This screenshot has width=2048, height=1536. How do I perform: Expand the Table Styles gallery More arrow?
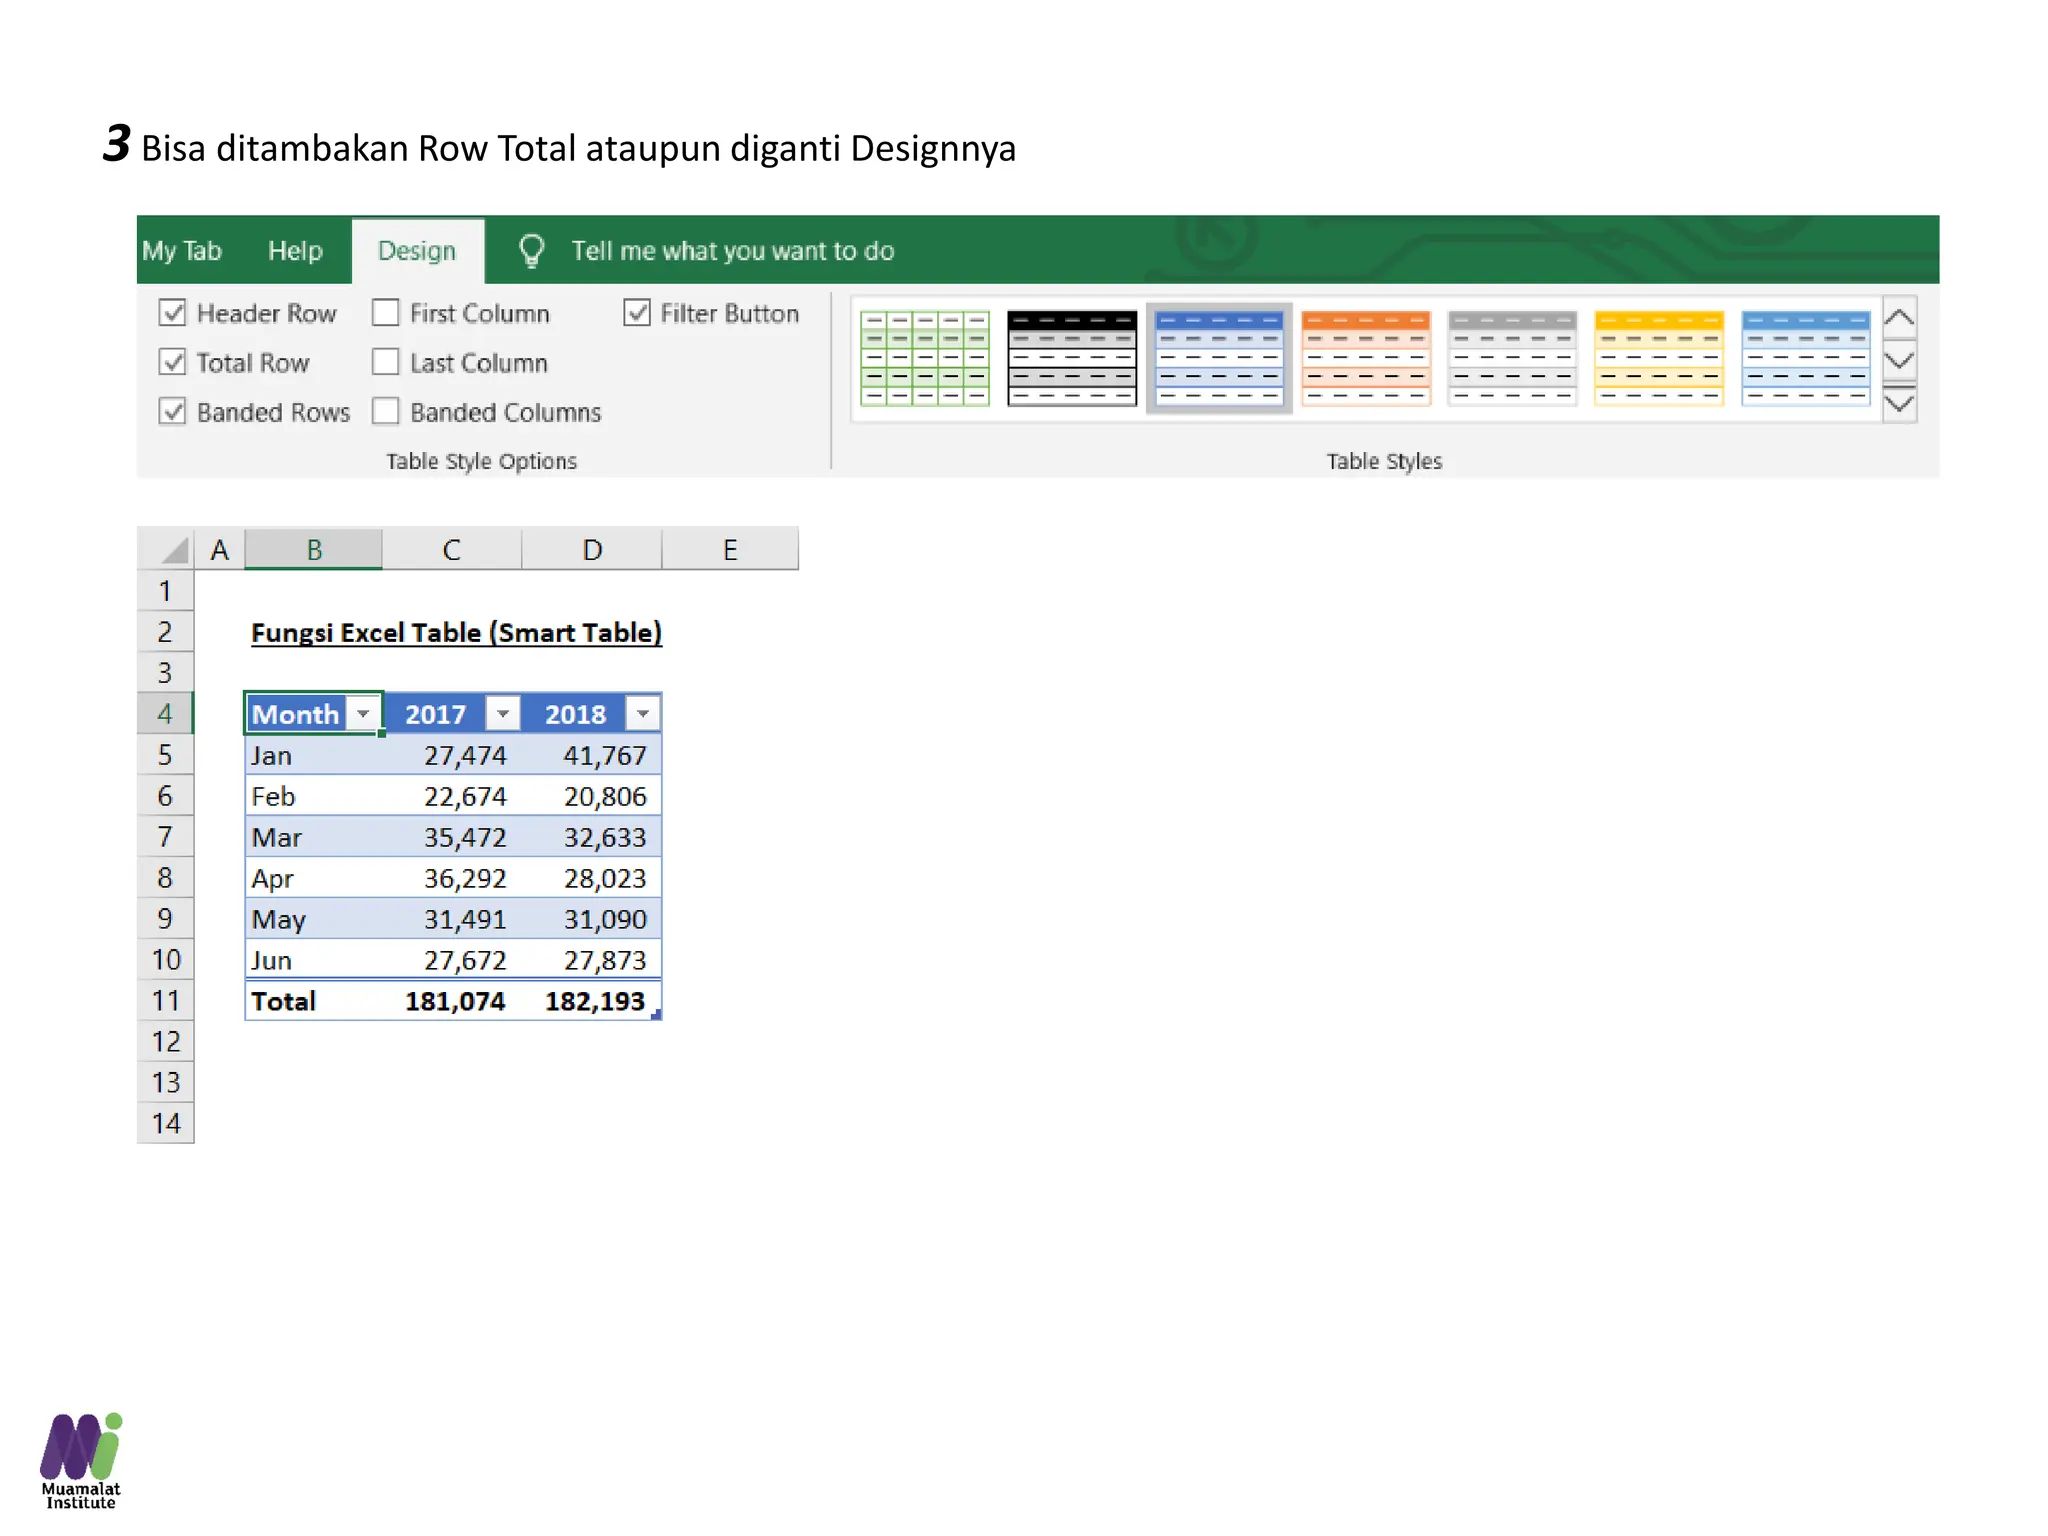[1899, 405]
